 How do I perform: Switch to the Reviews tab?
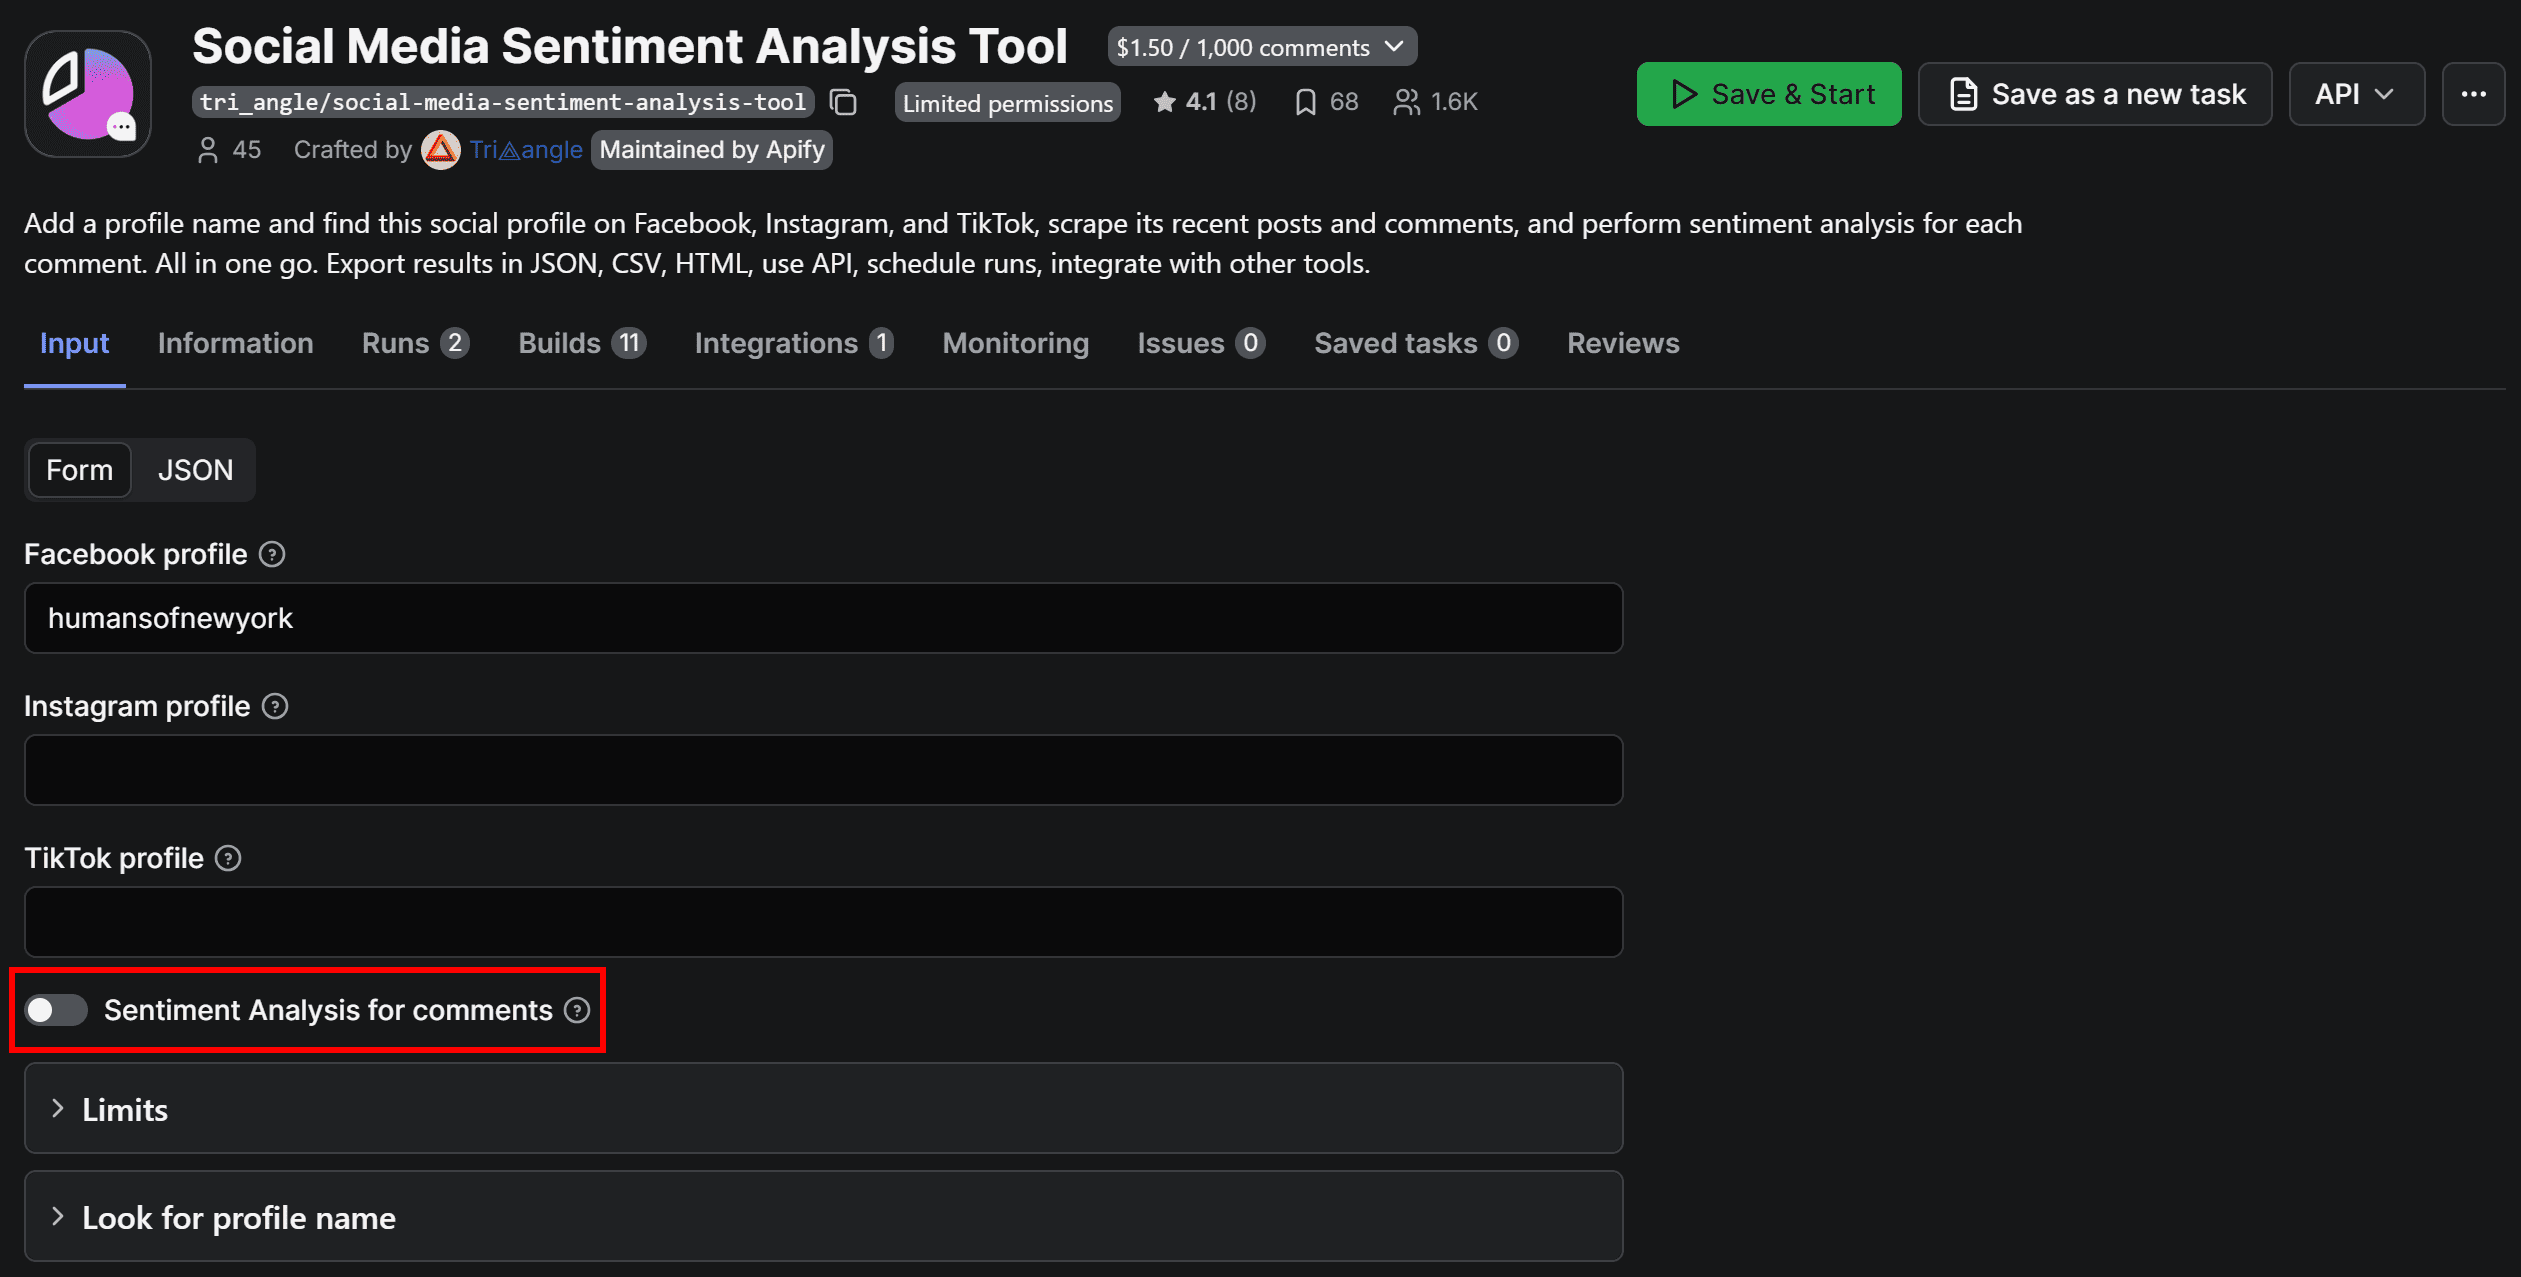point(1622,343)
